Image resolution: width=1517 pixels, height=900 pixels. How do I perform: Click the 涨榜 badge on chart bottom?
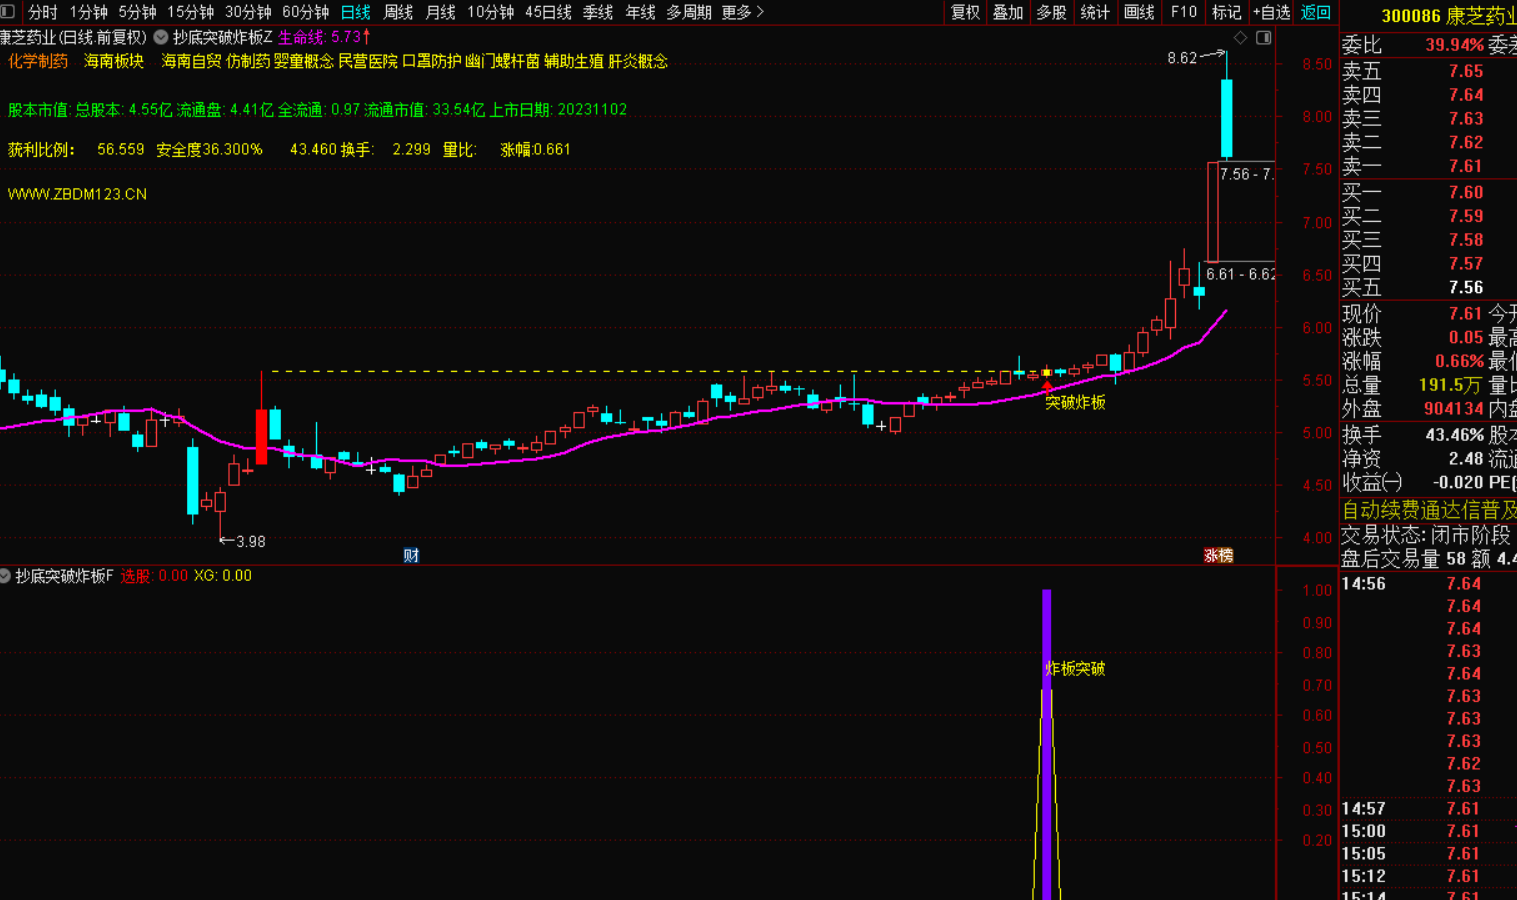(1218, 556)
